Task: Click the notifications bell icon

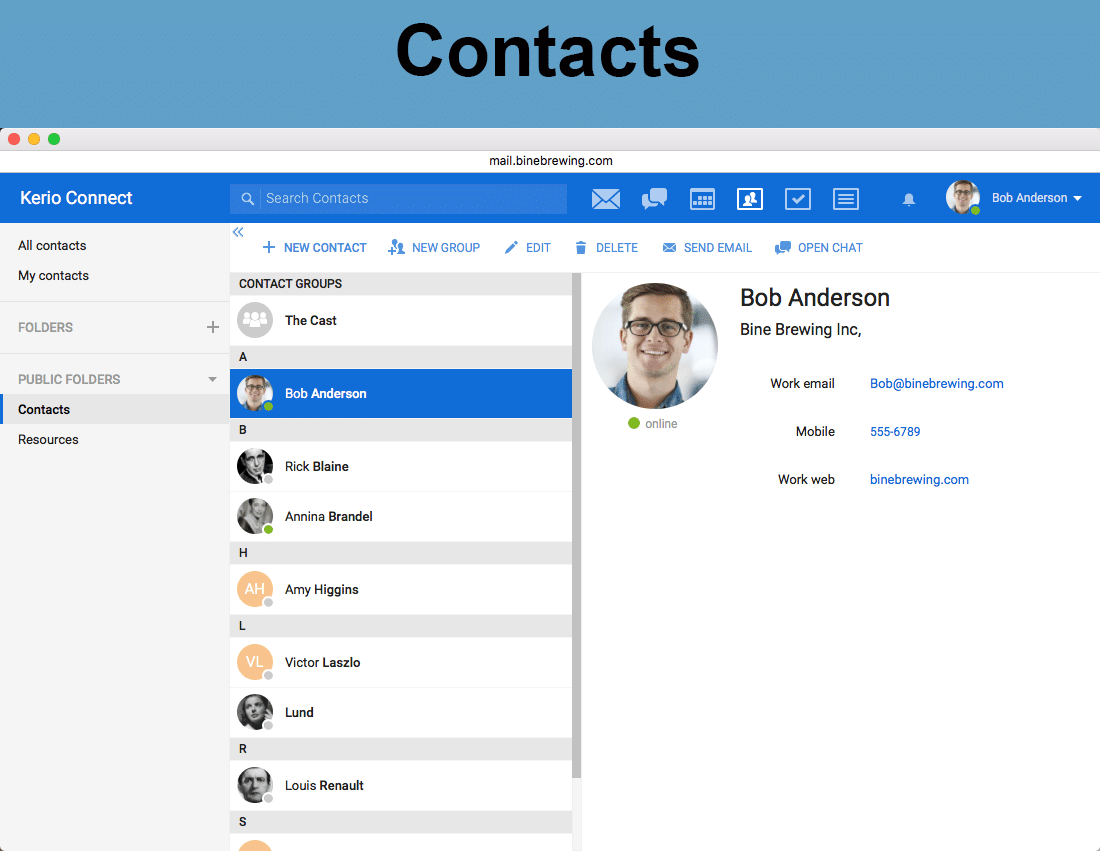Action: [908, 199]
